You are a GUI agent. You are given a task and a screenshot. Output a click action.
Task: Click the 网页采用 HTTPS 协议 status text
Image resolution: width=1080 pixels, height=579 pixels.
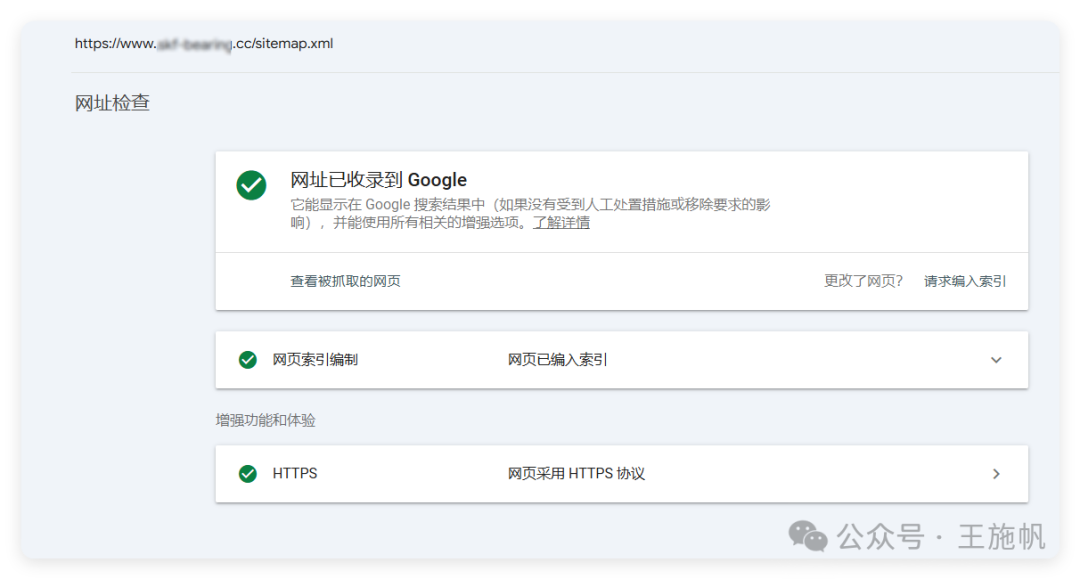coord(578,473)
